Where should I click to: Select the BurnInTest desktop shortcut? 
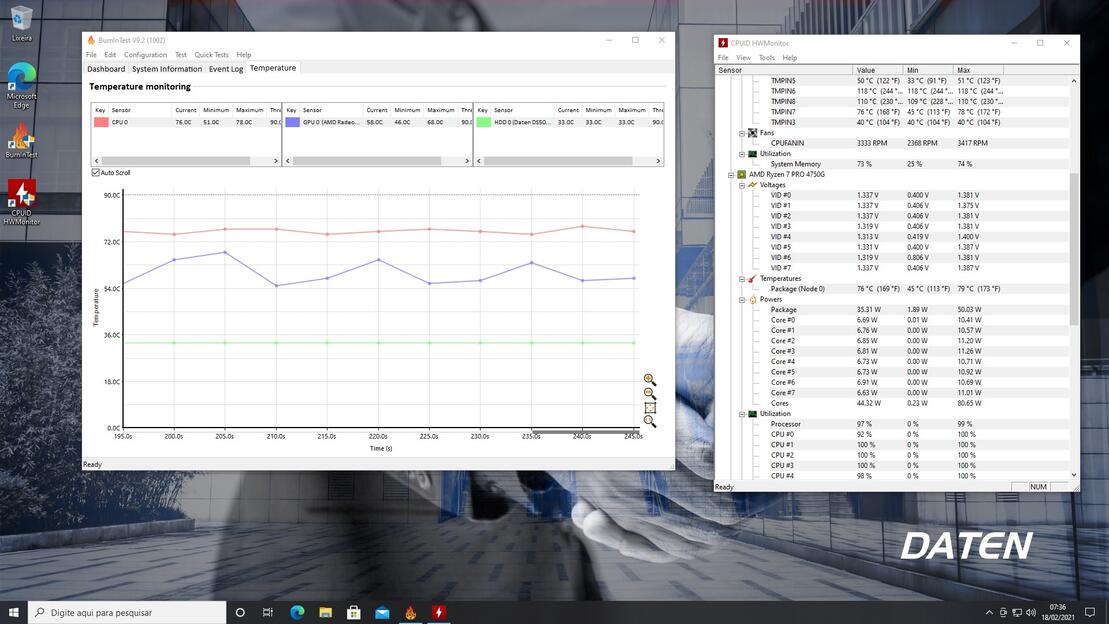21,140
